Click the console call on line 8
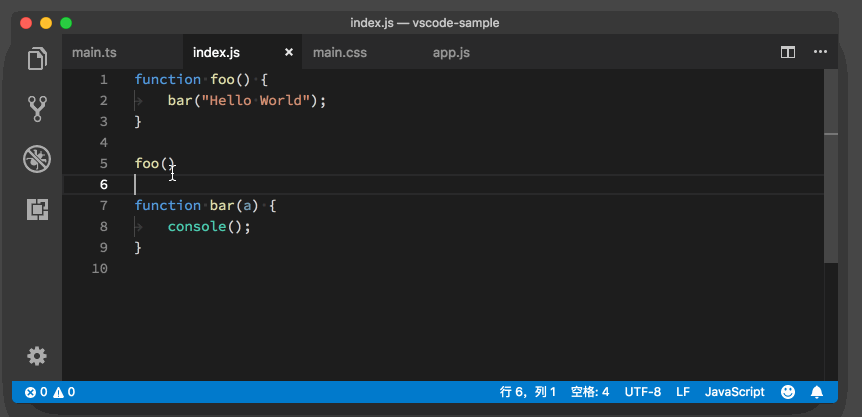 [197, 226]
